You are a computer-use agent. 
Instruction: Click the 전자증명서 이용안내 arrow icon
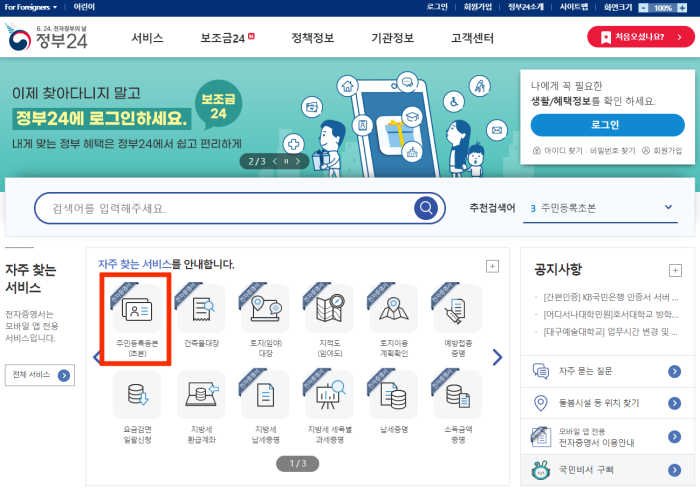(675, 437)
